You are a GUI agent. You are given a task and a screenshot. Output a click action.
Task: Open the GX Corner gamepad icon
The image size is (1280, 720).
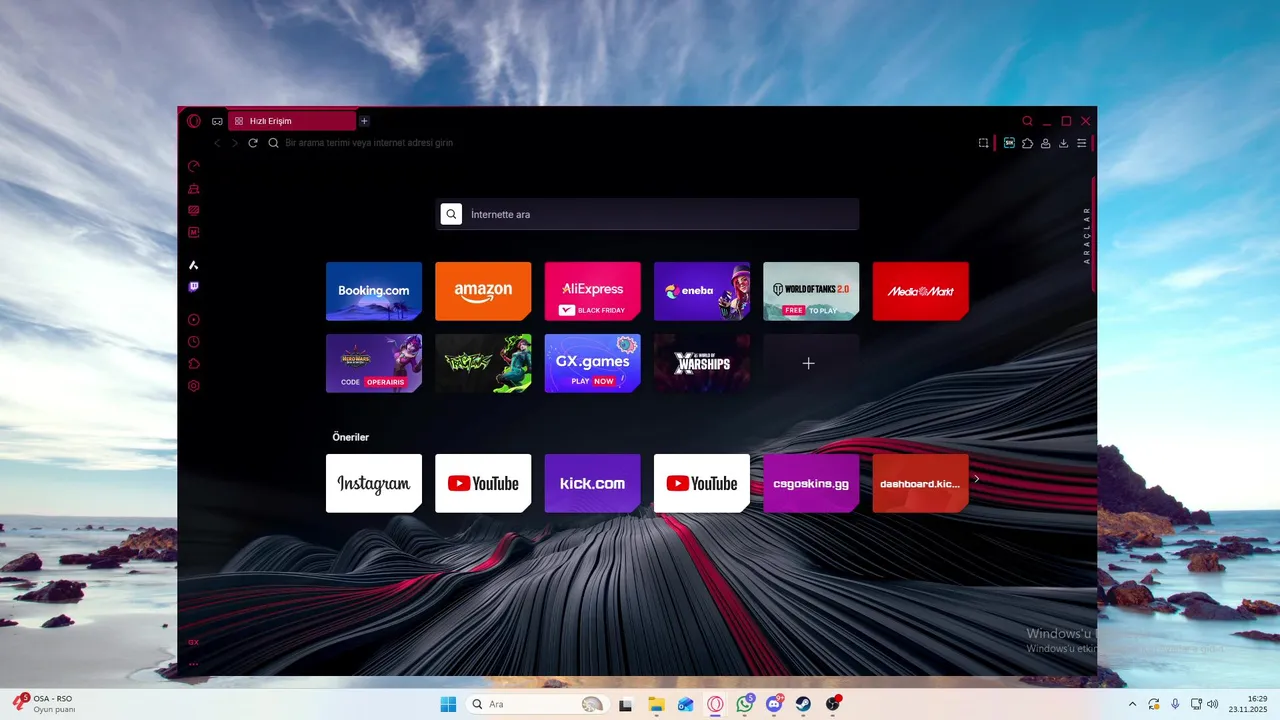click(x=217, y=121)
